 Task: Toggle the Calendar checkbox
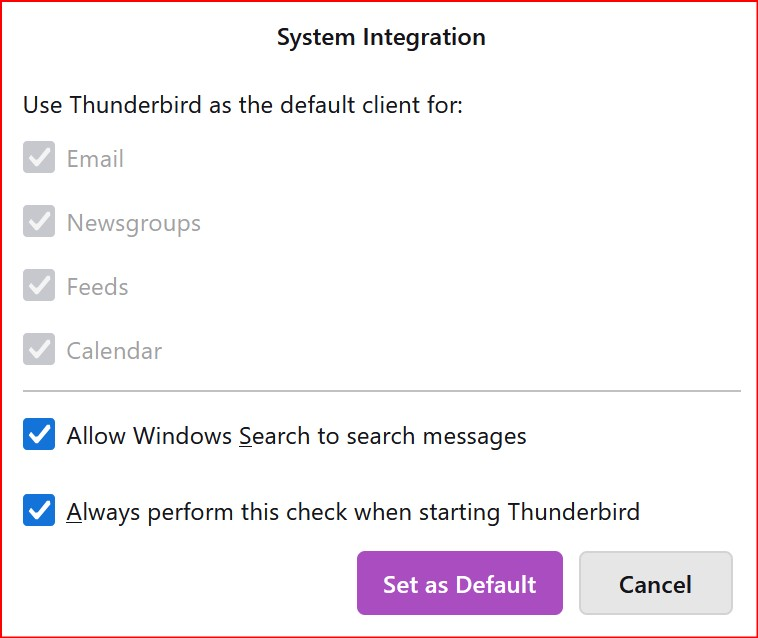coord(39,351)
